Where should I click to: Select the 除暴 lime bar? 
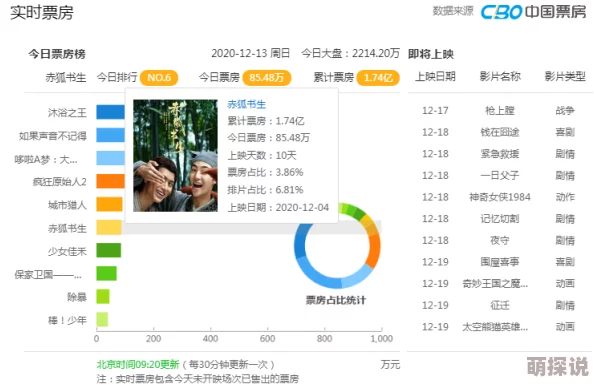coord(103,297)
